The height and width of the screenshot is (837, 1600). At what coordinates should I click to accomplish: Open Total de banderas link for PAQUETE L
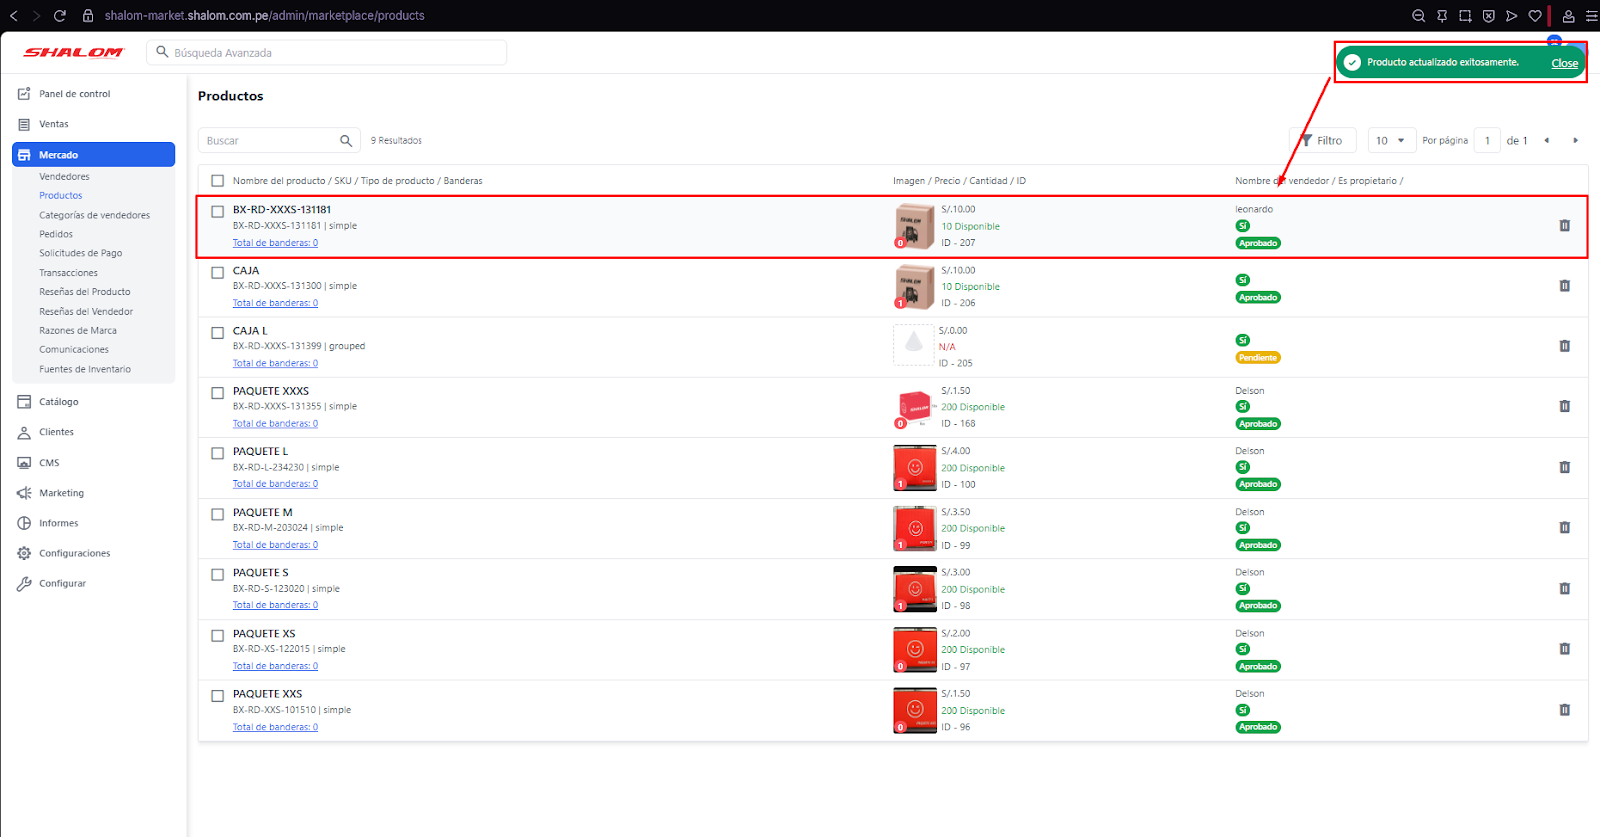pos(275,484)
